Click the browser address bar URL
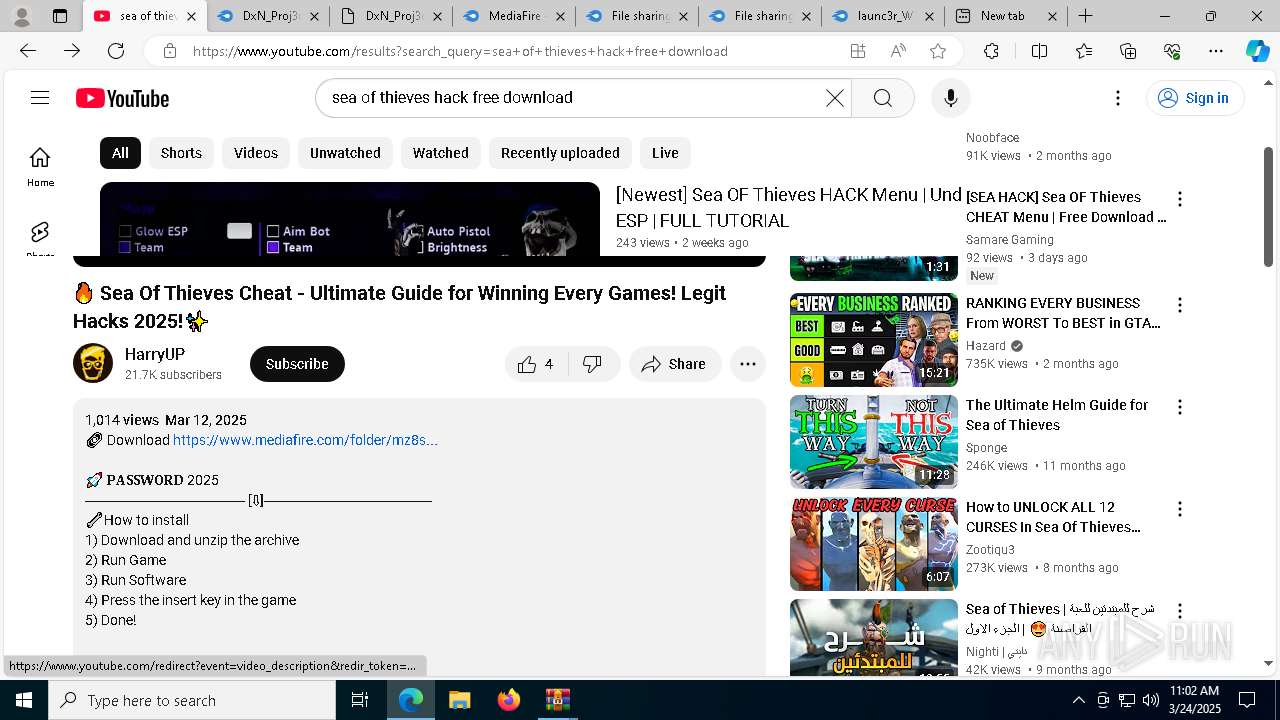 point(460,51)
